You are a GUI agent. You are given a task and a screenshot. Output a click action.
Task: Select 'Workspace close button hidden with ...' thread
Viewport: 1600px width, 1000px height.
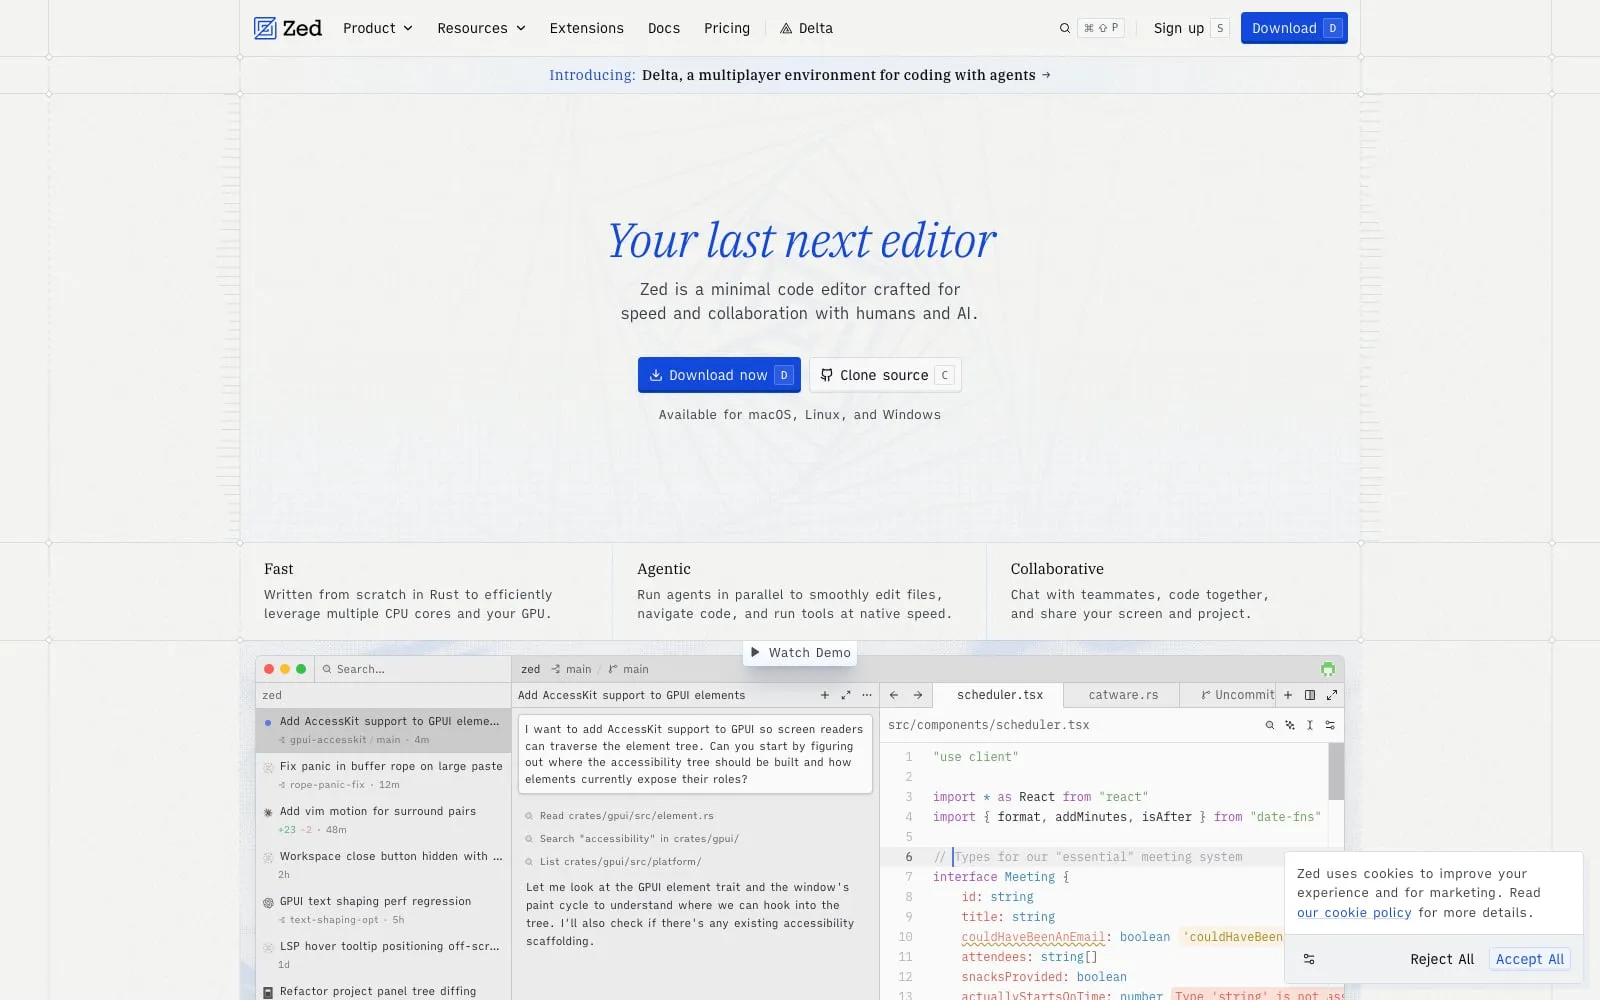(384, 865)
